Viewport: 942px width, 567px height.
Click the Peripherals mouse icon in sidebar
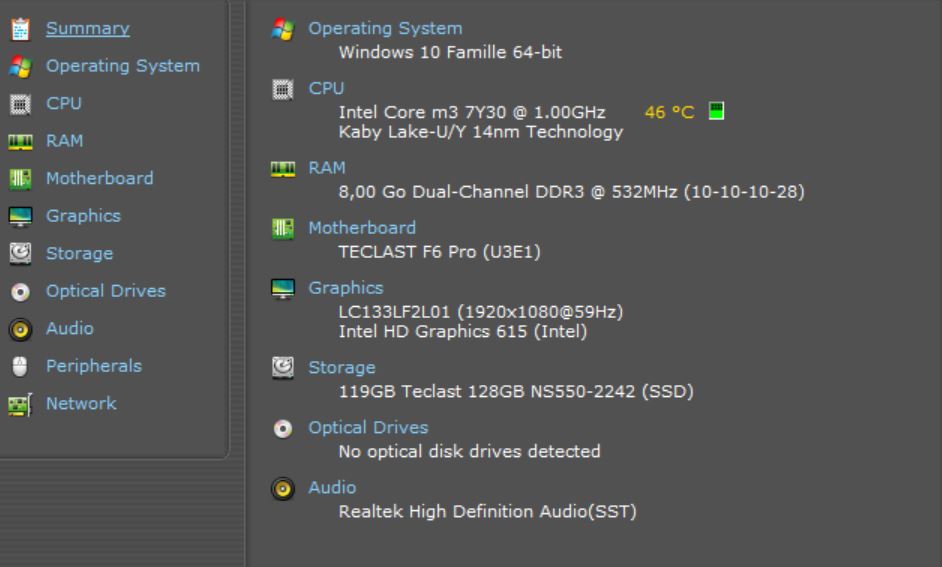click(x=20, y=366)
